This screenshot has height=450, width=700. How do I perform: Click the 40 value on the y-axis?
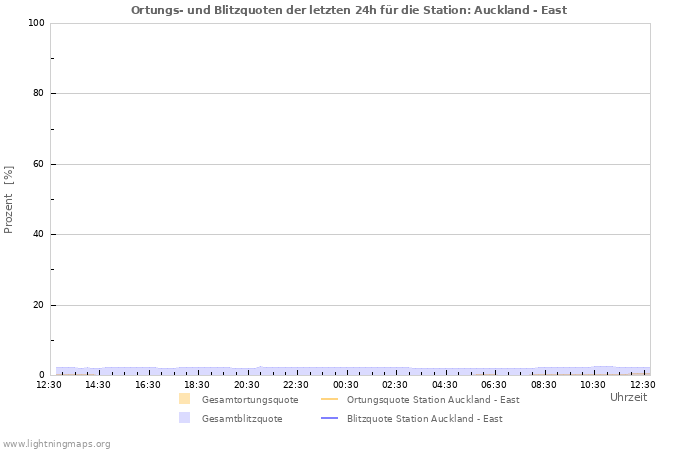[38, 234]
